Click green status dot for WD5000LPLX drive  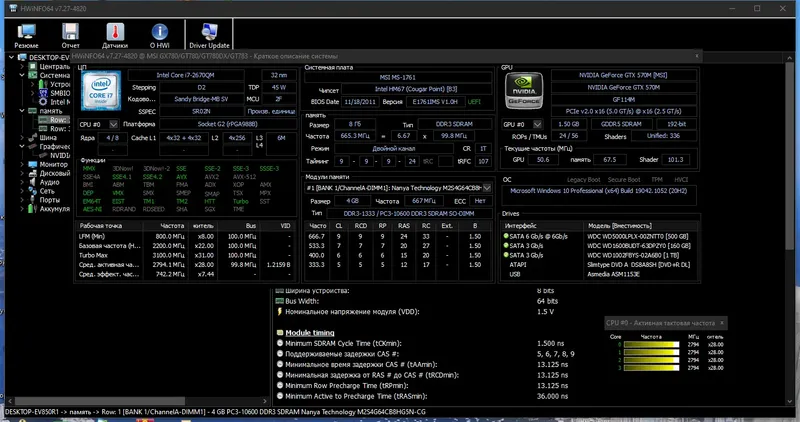pos(506,236)
